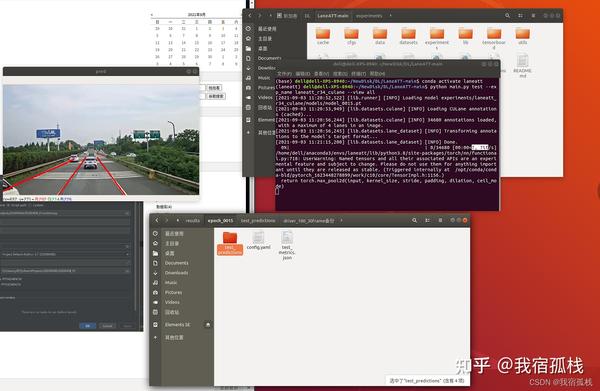The width and height of the screenshot is (600, 391).
Task: Click the Cancel button in dialog
Action: [x=107, y=326]
